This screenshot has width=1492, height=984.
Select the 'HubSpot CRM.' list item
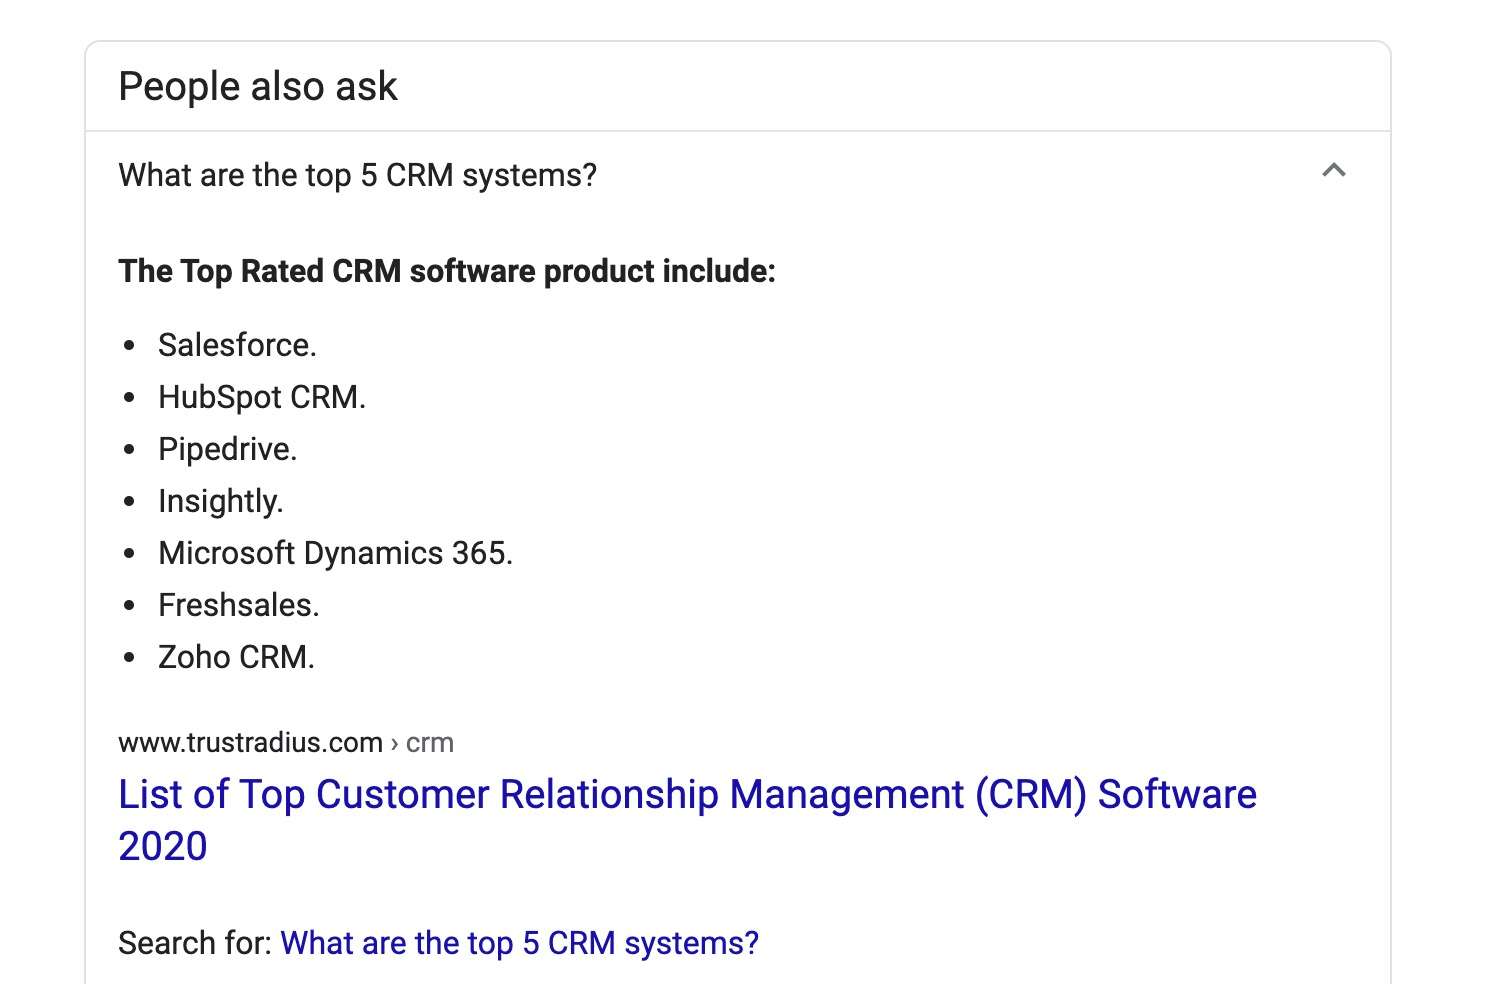262,397
